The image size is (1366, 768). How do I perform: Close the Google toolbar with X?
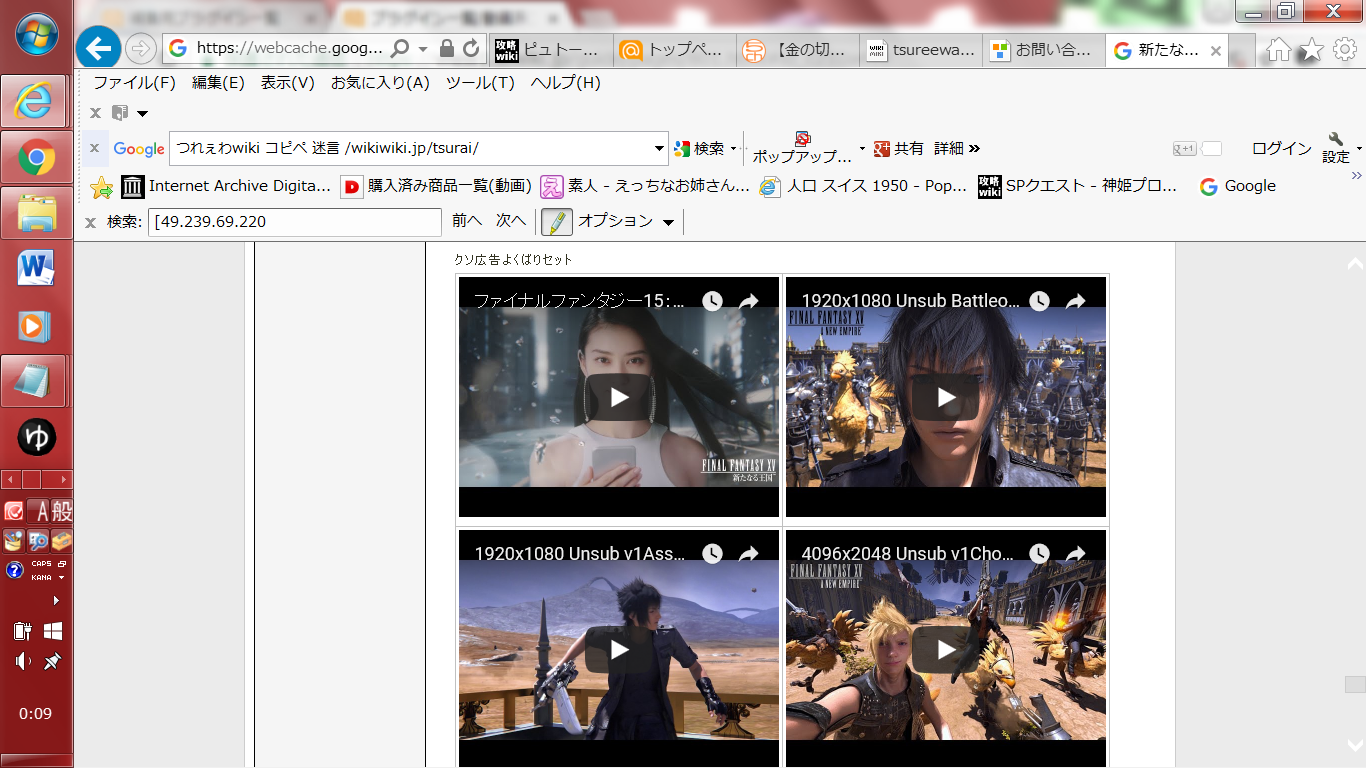point(95,148)
